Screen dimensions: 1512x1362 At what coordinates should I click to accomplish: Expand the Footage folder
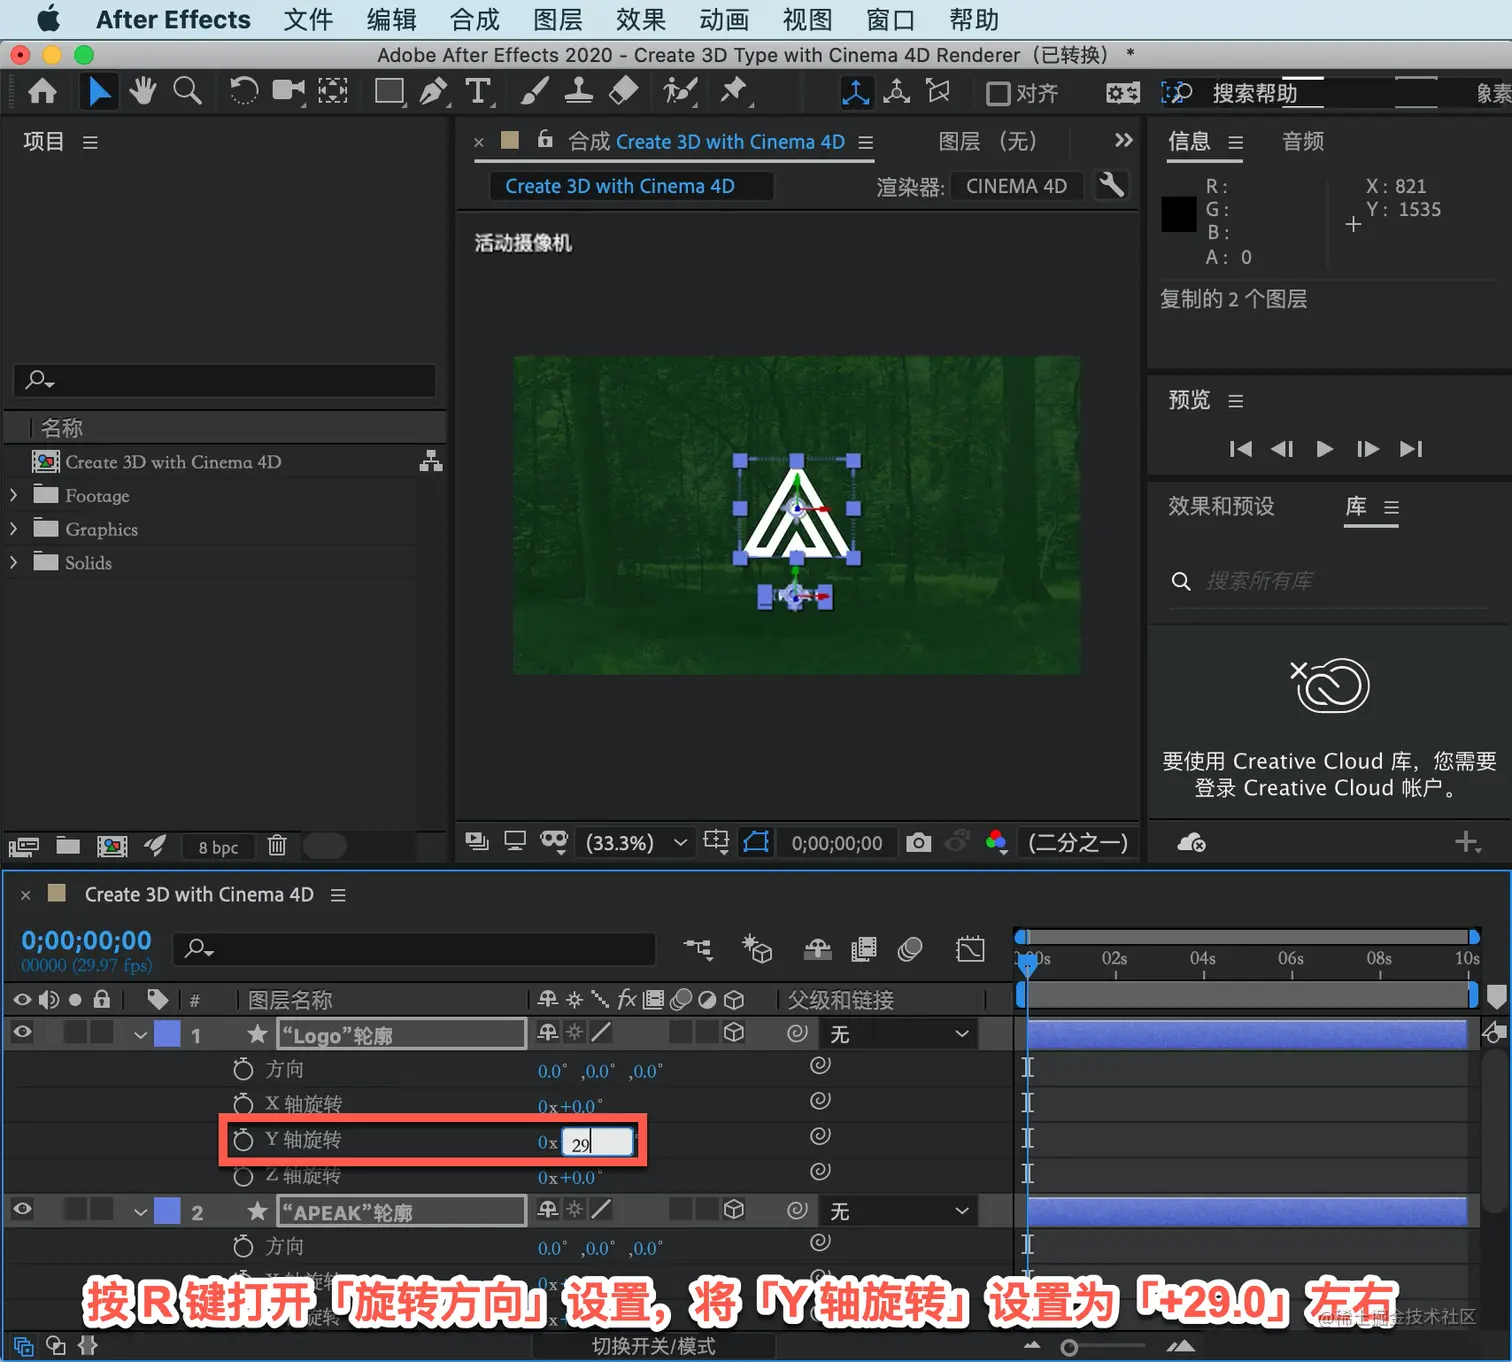click(x=14, y=495)
